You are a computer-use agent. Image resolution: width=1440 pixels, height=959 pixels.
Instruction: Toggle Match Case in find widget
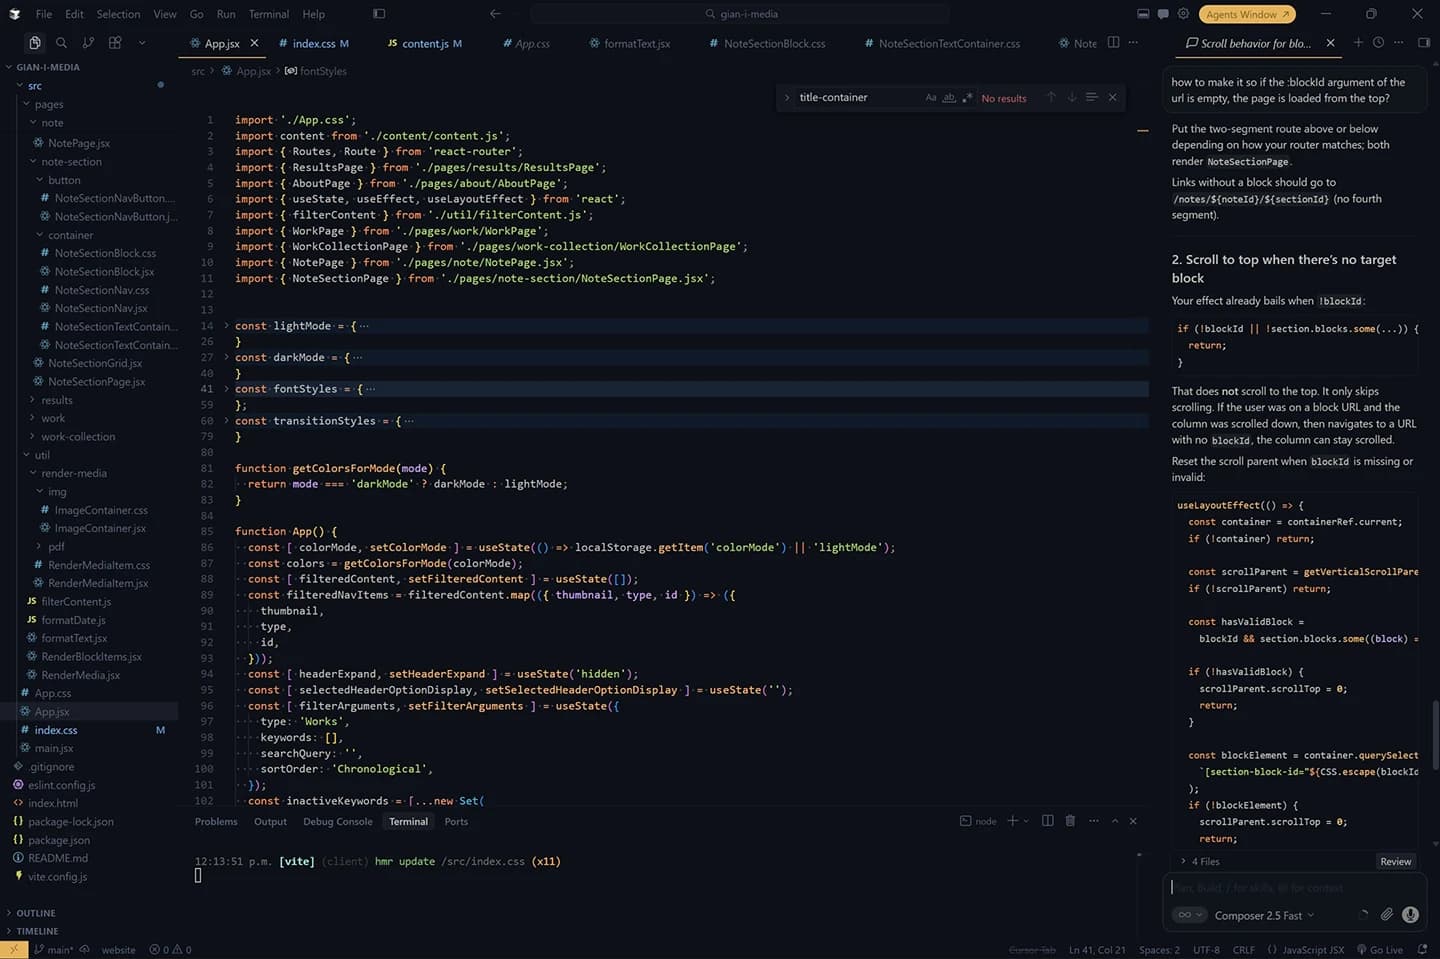(931, 97)
